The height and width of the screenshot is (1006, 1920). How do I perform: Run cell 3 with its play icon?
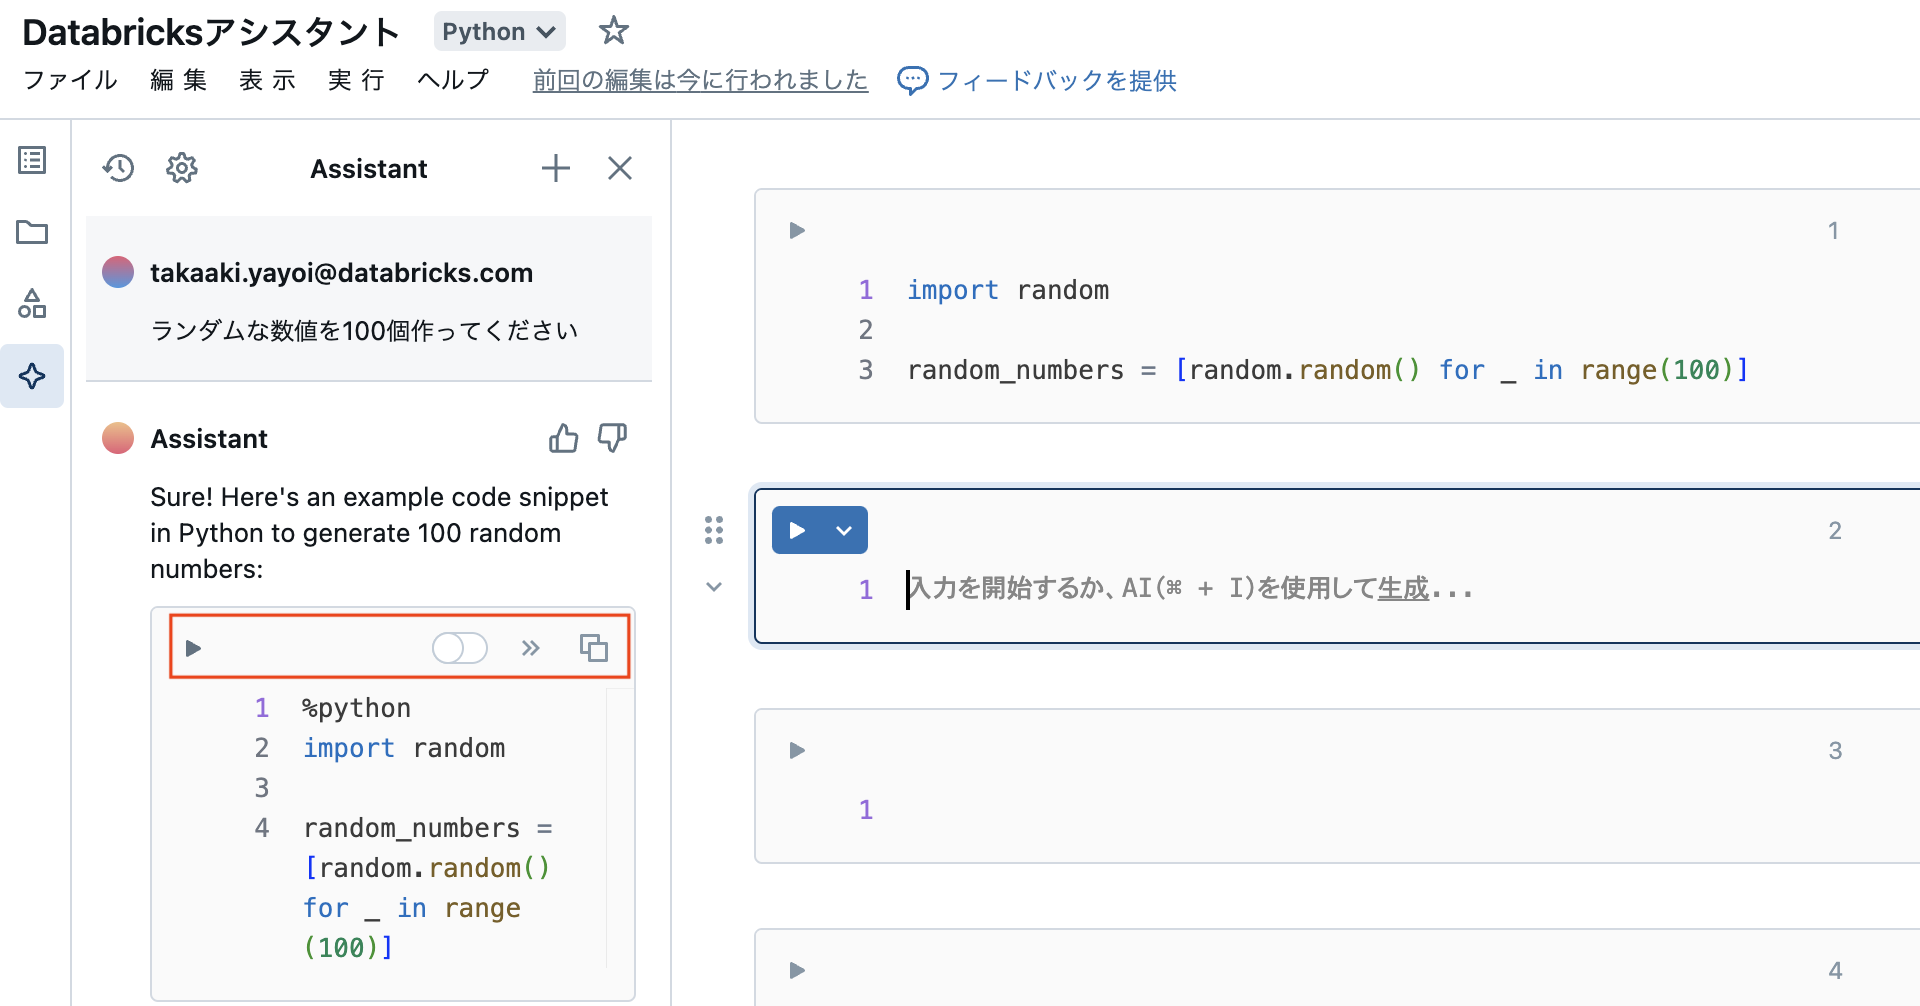tap(797, 750)
